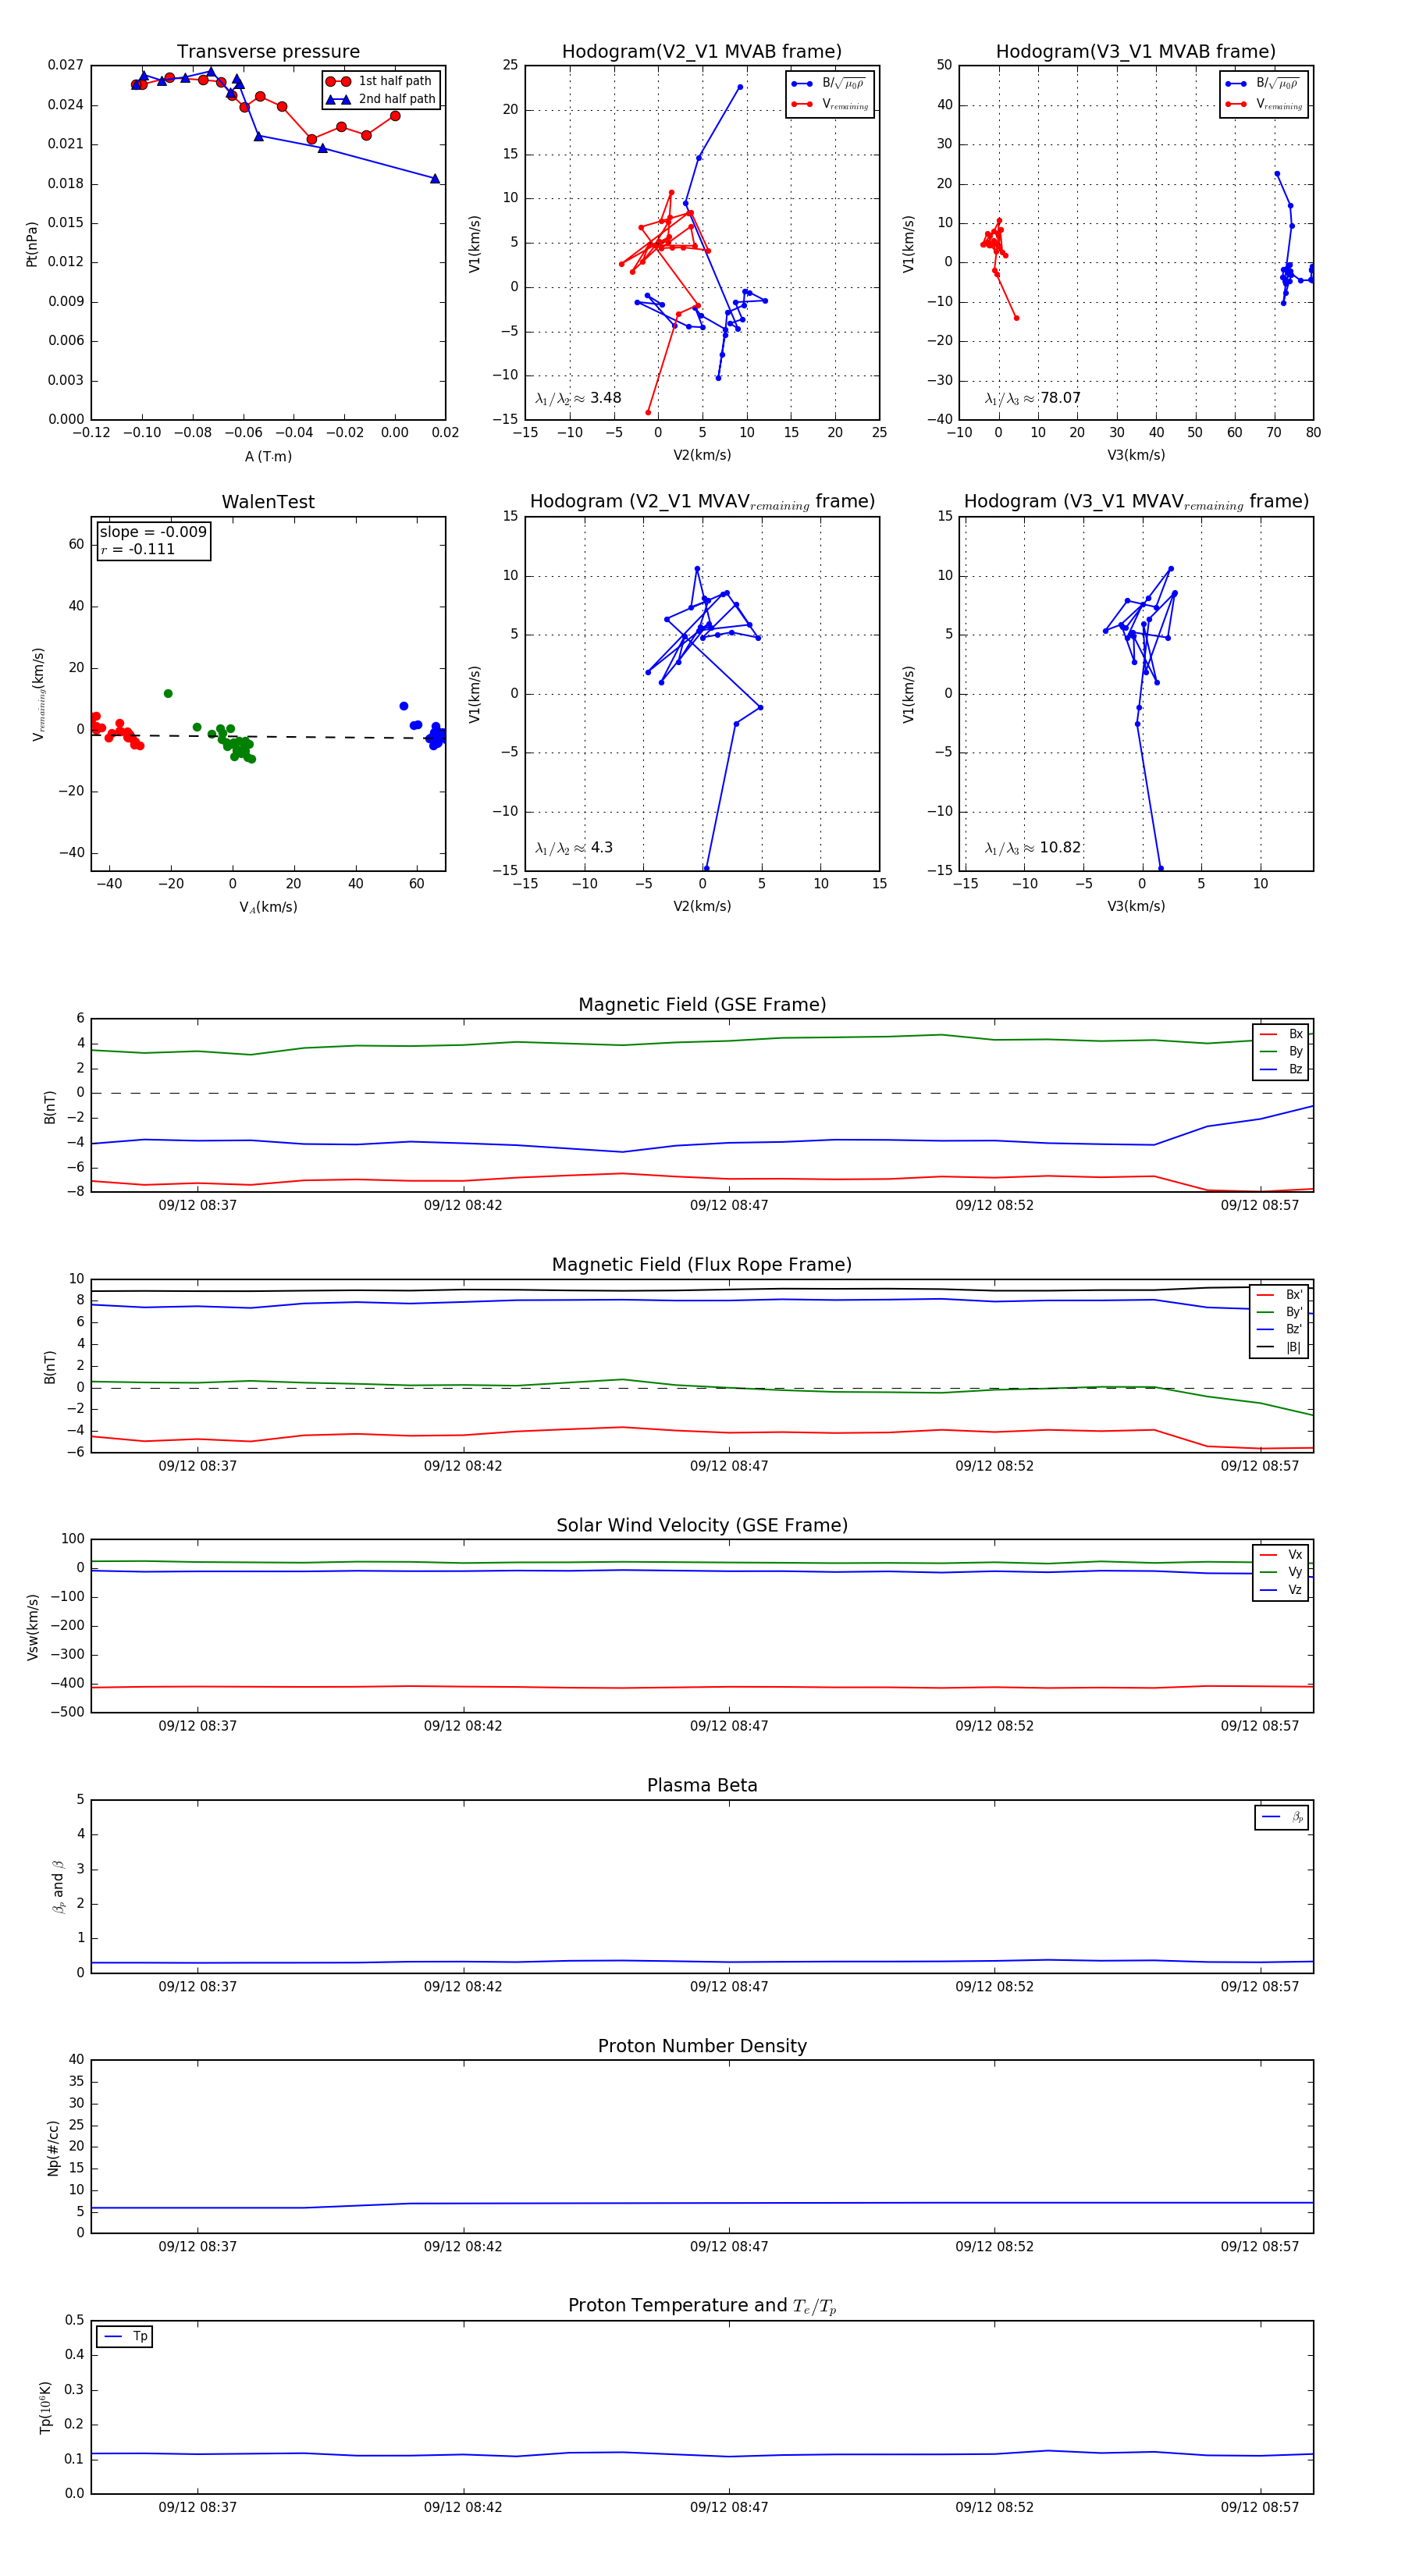Click the "V_A(km/s)" axis label under WalenTest
The width and height of the screenshot is (1405, 2576).
point(268,908)
